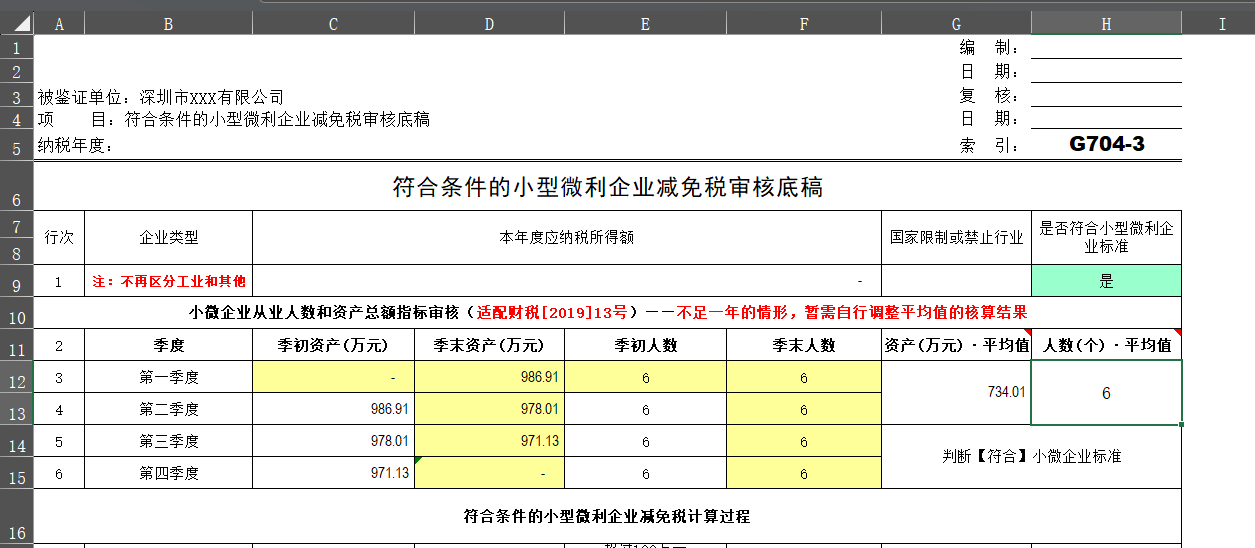Click the select-all corner of the sheet
1255x548 pixels.
(17, 24)
